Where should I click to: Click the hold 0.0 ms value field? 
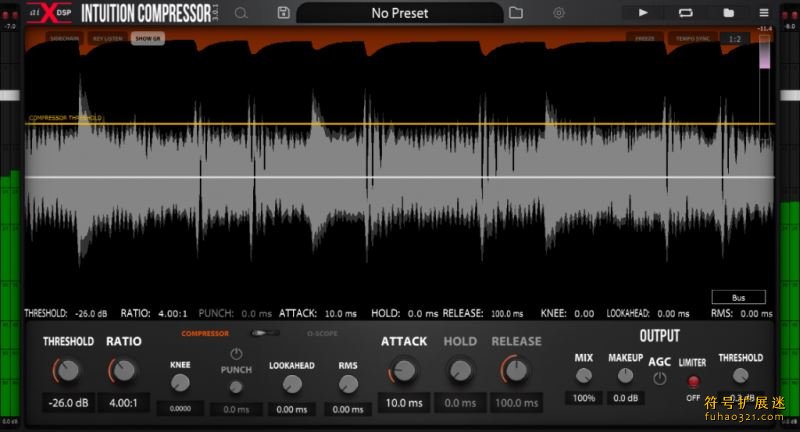pos(460,403)
